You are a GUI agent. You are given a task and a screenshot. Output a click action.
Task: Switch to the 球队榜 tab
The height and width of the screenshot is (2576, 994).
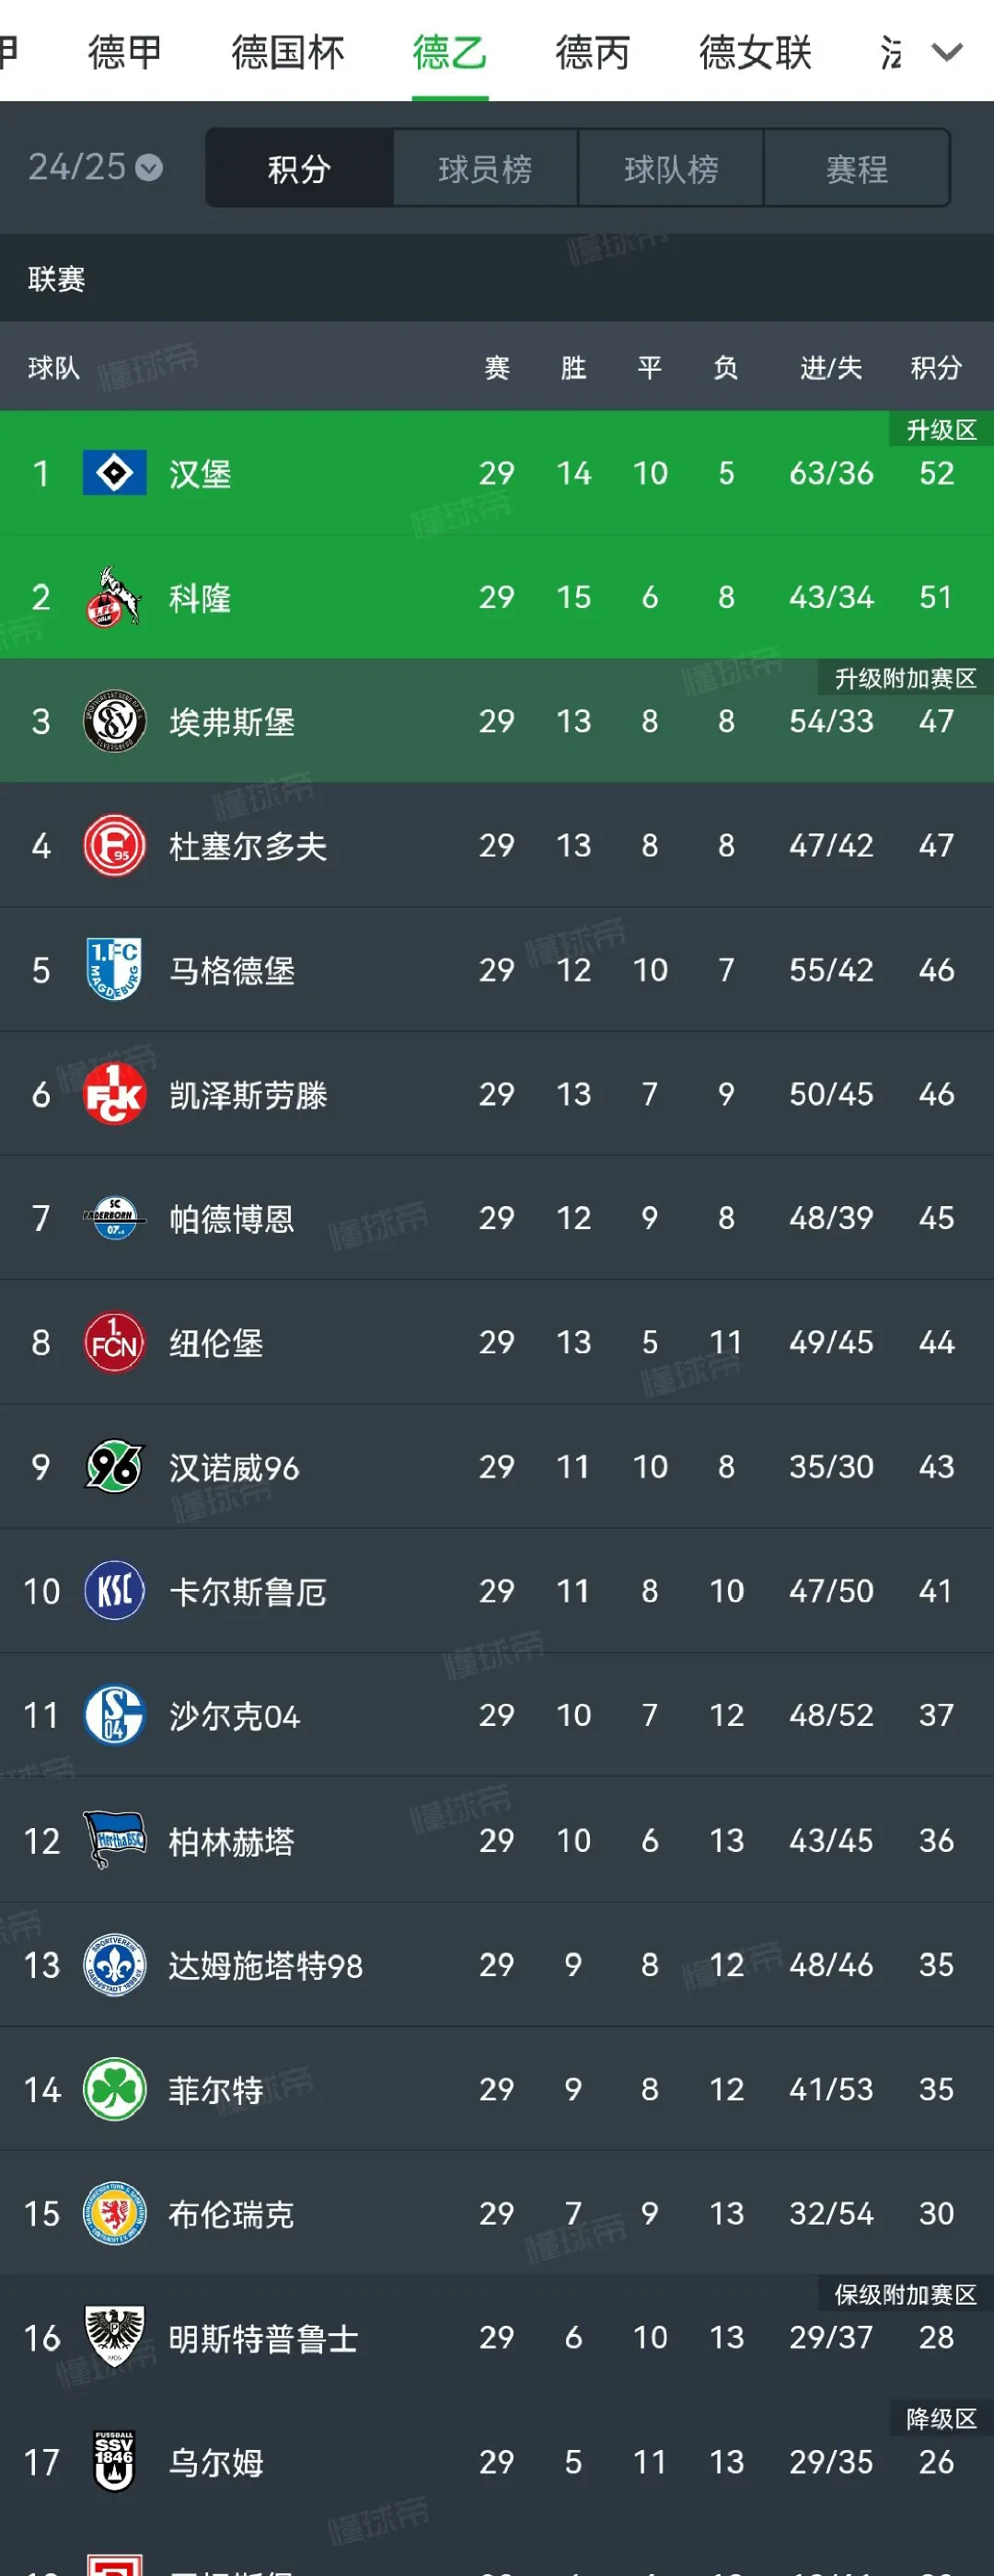click(x=671, y=168)
